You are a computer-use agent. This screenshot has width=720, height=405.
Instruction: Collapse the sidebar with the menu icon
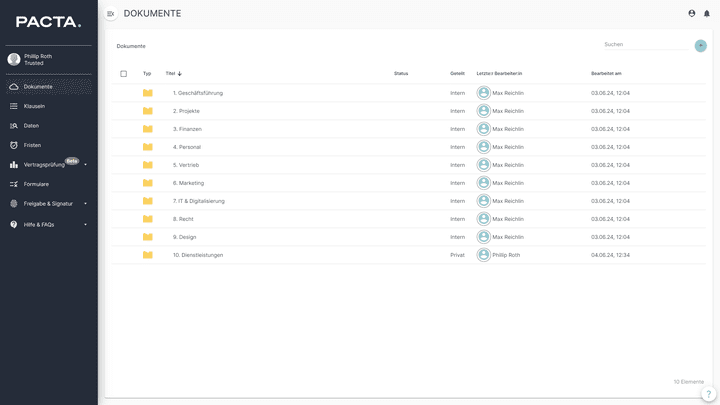tap(111, 14)
